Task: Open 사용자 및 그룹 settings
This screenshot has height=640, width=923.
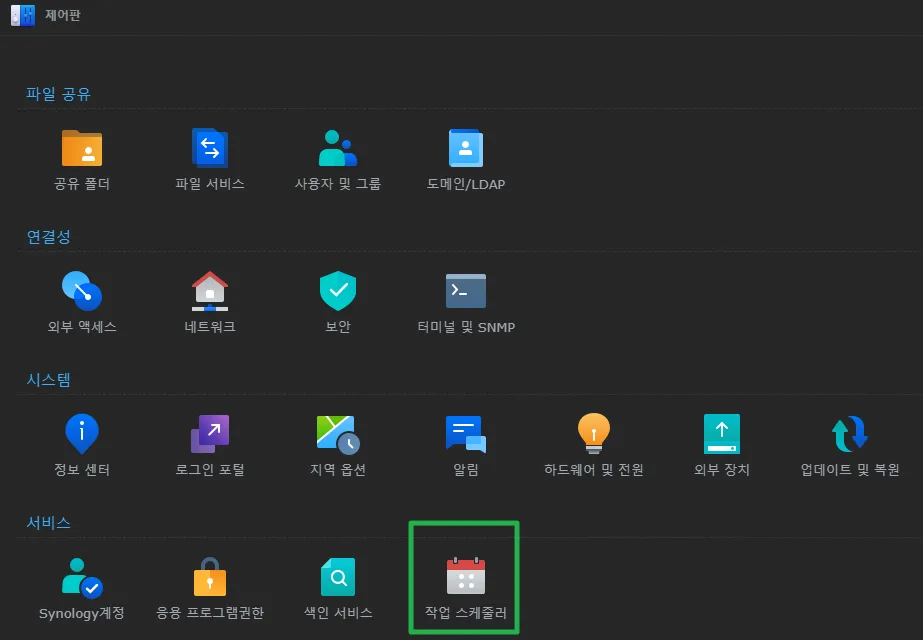Action: [337, 148]
